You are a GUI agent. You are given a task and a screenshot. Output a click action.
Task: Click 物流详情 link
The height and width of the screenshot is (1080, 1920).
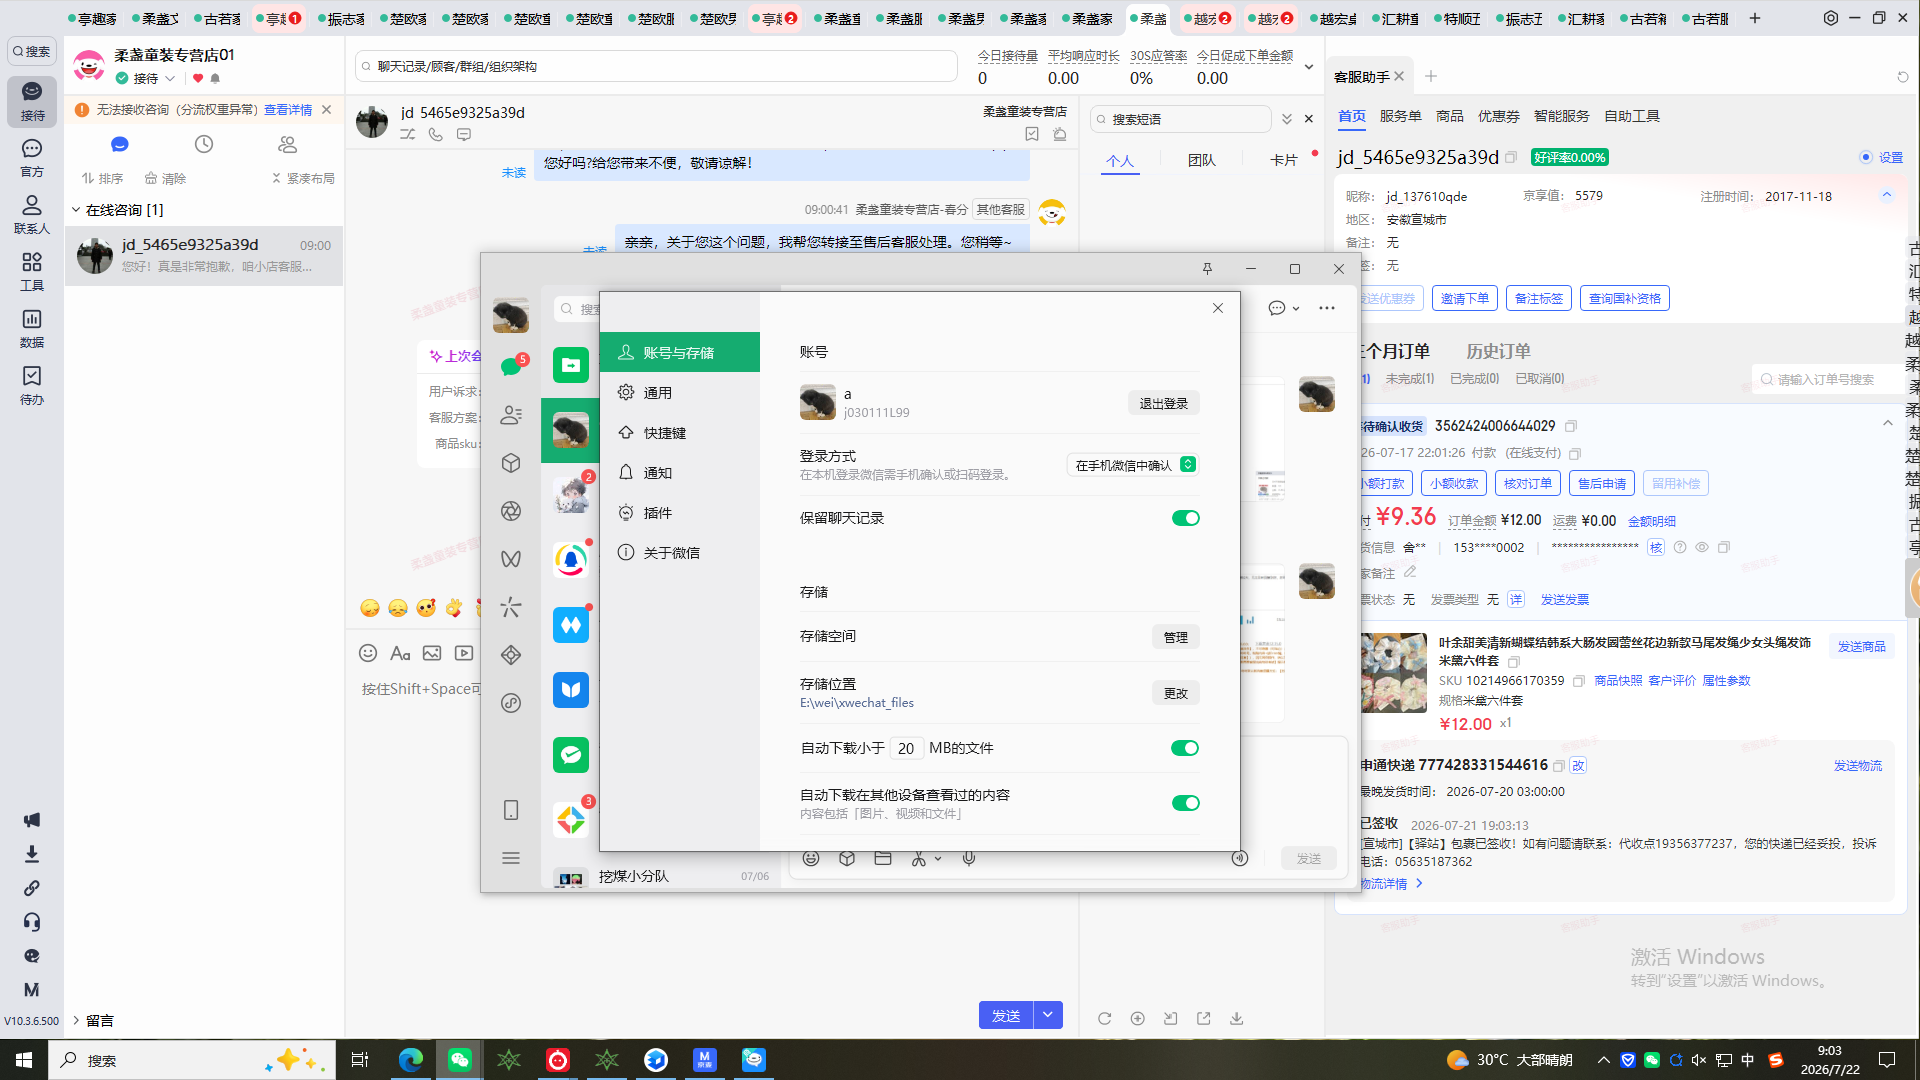(1390, 884)
